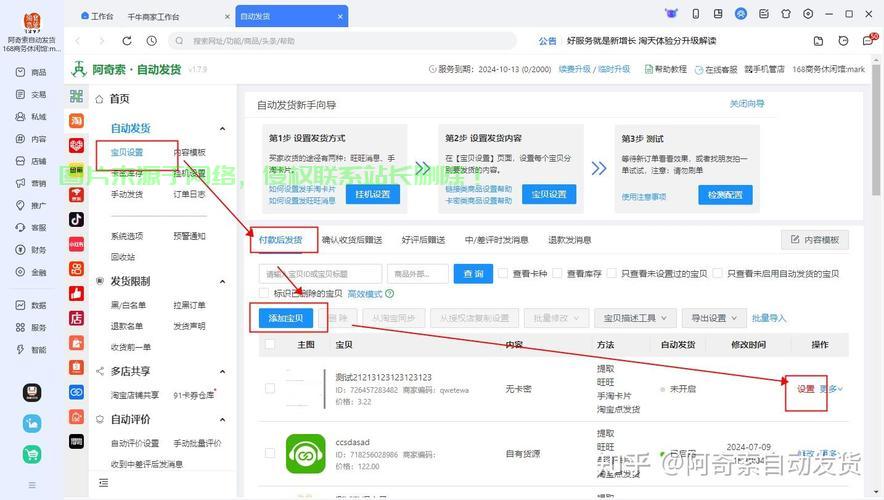Open messages icon with red 50 badge
The width and height of the screenshot is (884, 500).
(869, 40)
